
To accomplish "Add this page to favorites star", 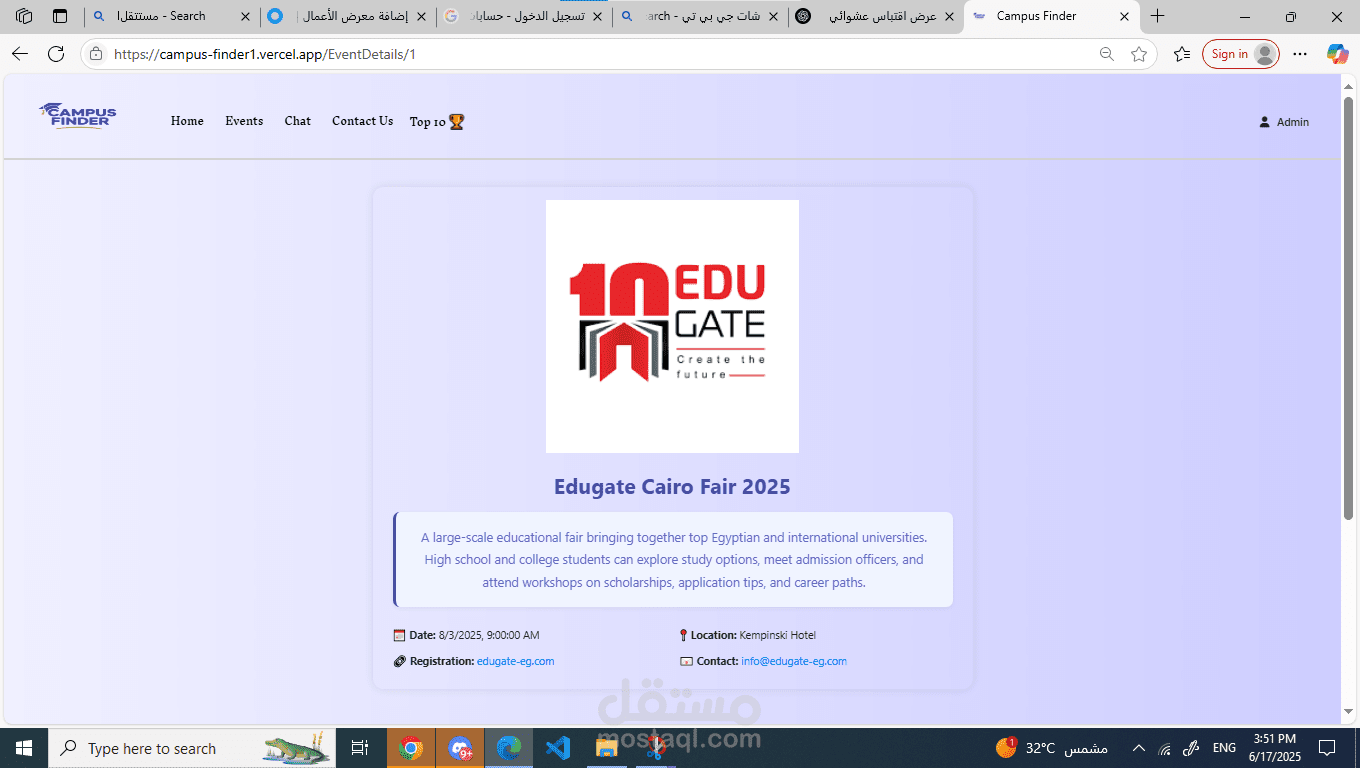I will pos(1139,54).
